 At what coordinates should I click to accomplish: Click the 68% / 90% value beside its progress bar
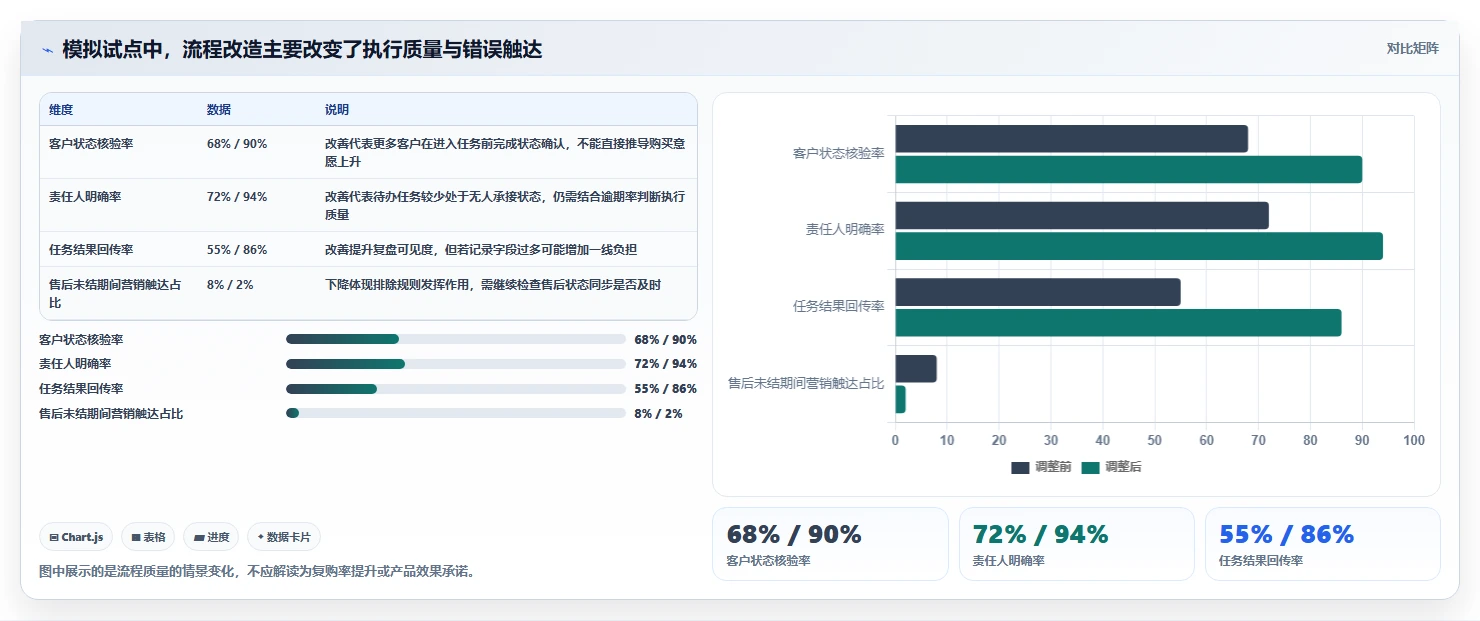coord(665,340)
